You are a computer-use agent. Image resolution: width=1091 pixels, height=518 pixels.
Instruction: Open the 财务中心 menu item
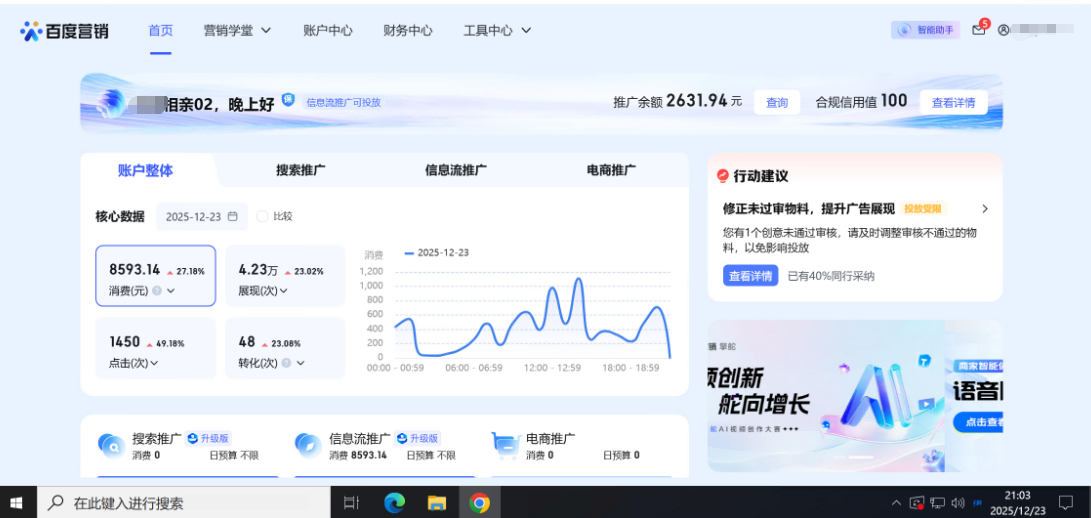coord(408,30)
